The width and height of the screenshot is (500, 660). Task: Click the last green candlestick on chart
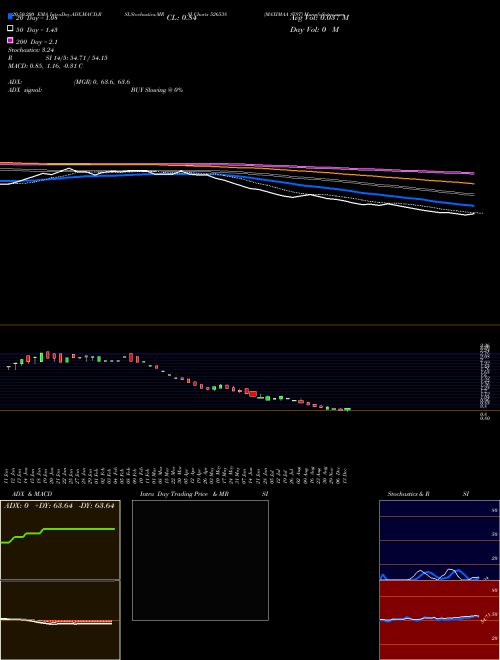point(347,409)
